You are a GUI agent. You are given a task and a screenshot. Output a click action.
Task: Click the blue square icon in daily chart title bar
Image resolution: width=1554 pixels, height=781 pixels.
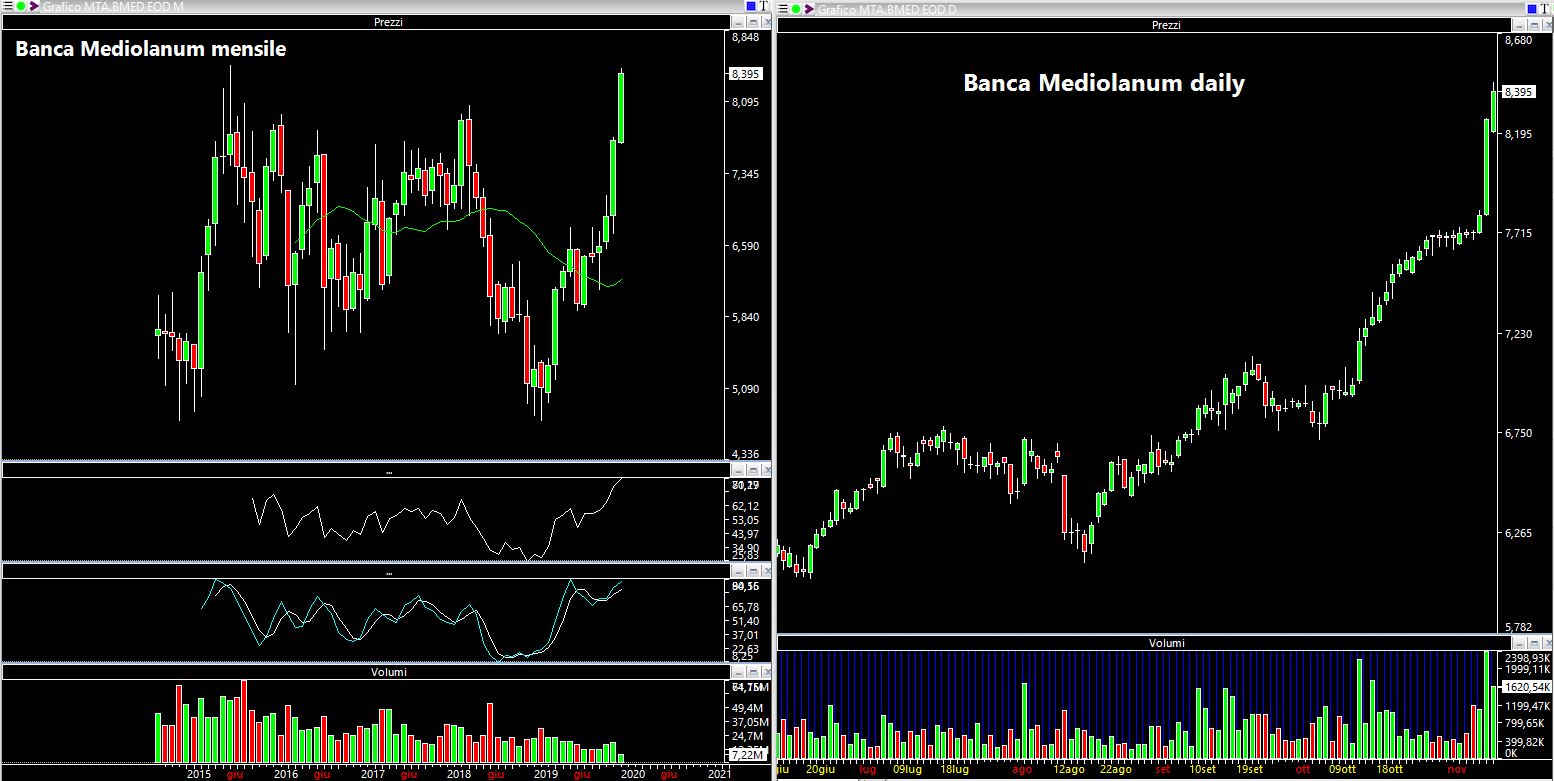tap(1532, 9)
